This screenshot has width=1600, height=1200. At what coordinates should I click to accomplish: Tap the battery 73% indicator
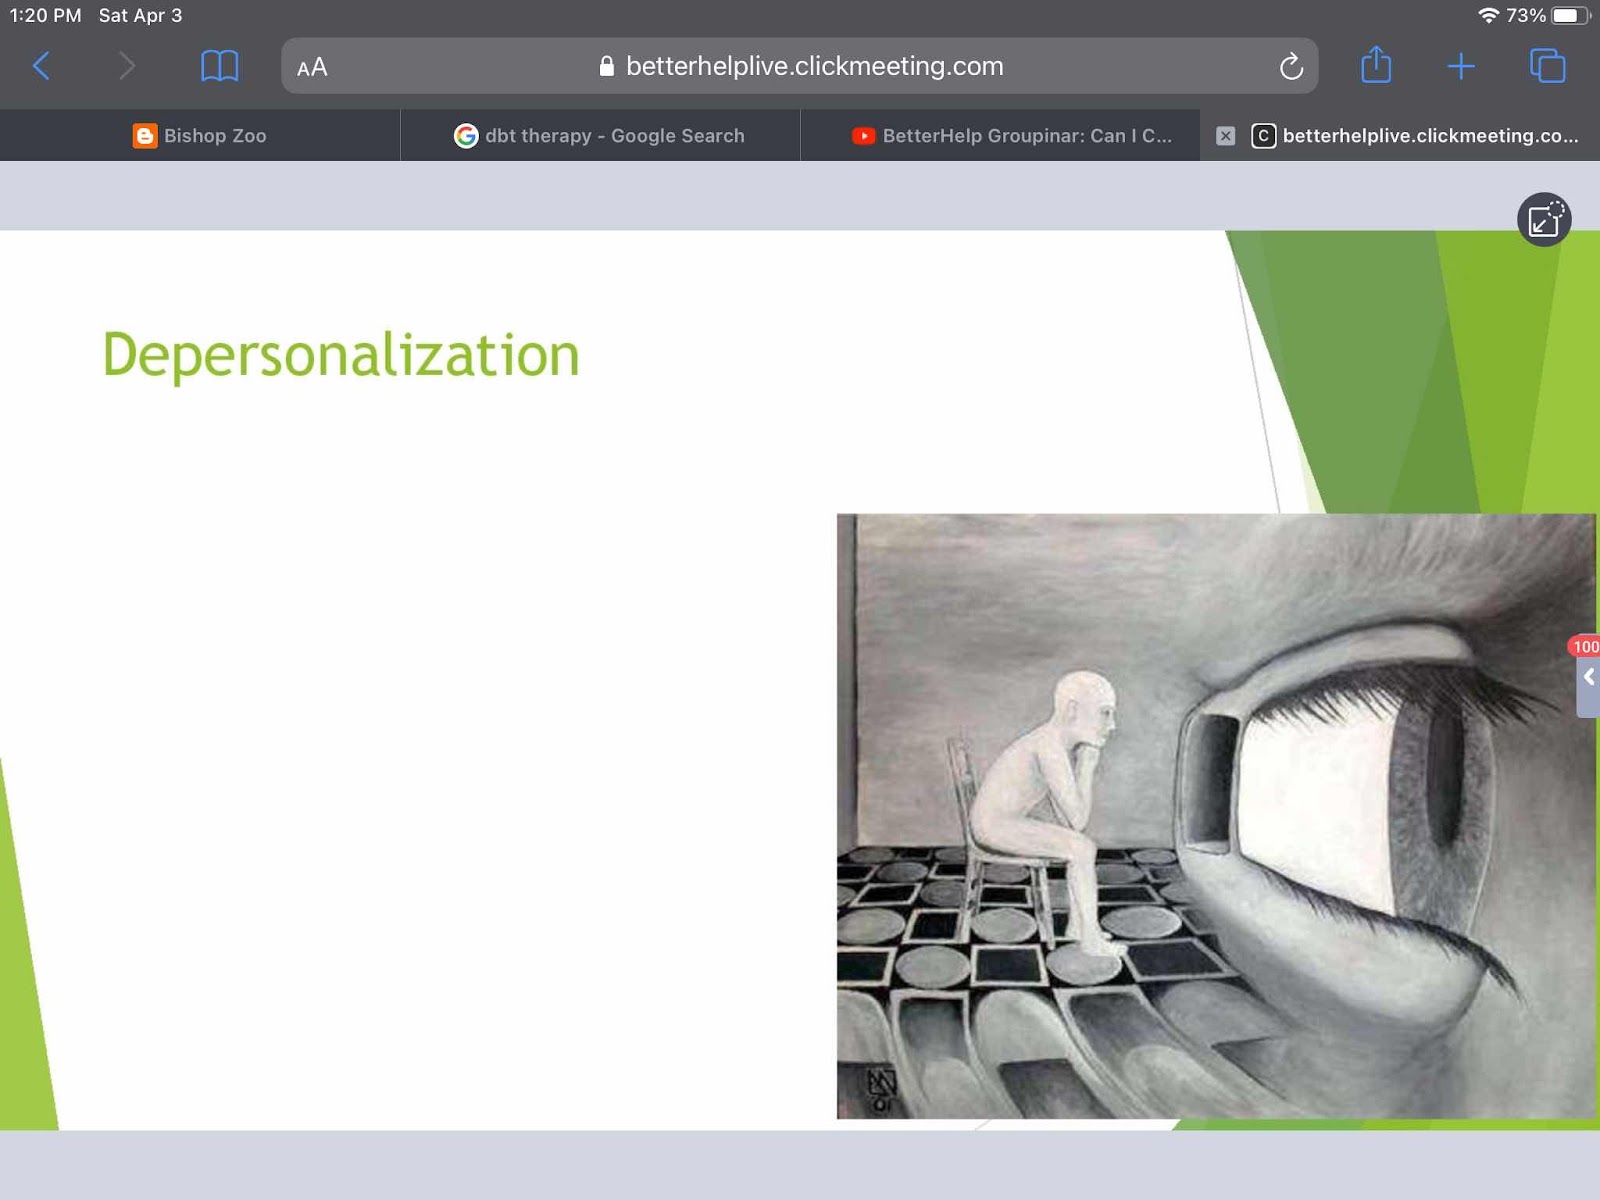click(1547, 15)
